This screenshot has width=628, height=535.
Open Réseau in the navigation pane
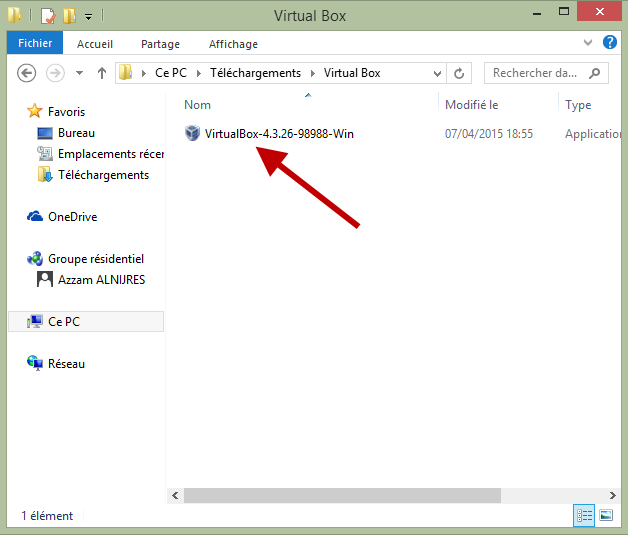[66, 364]
